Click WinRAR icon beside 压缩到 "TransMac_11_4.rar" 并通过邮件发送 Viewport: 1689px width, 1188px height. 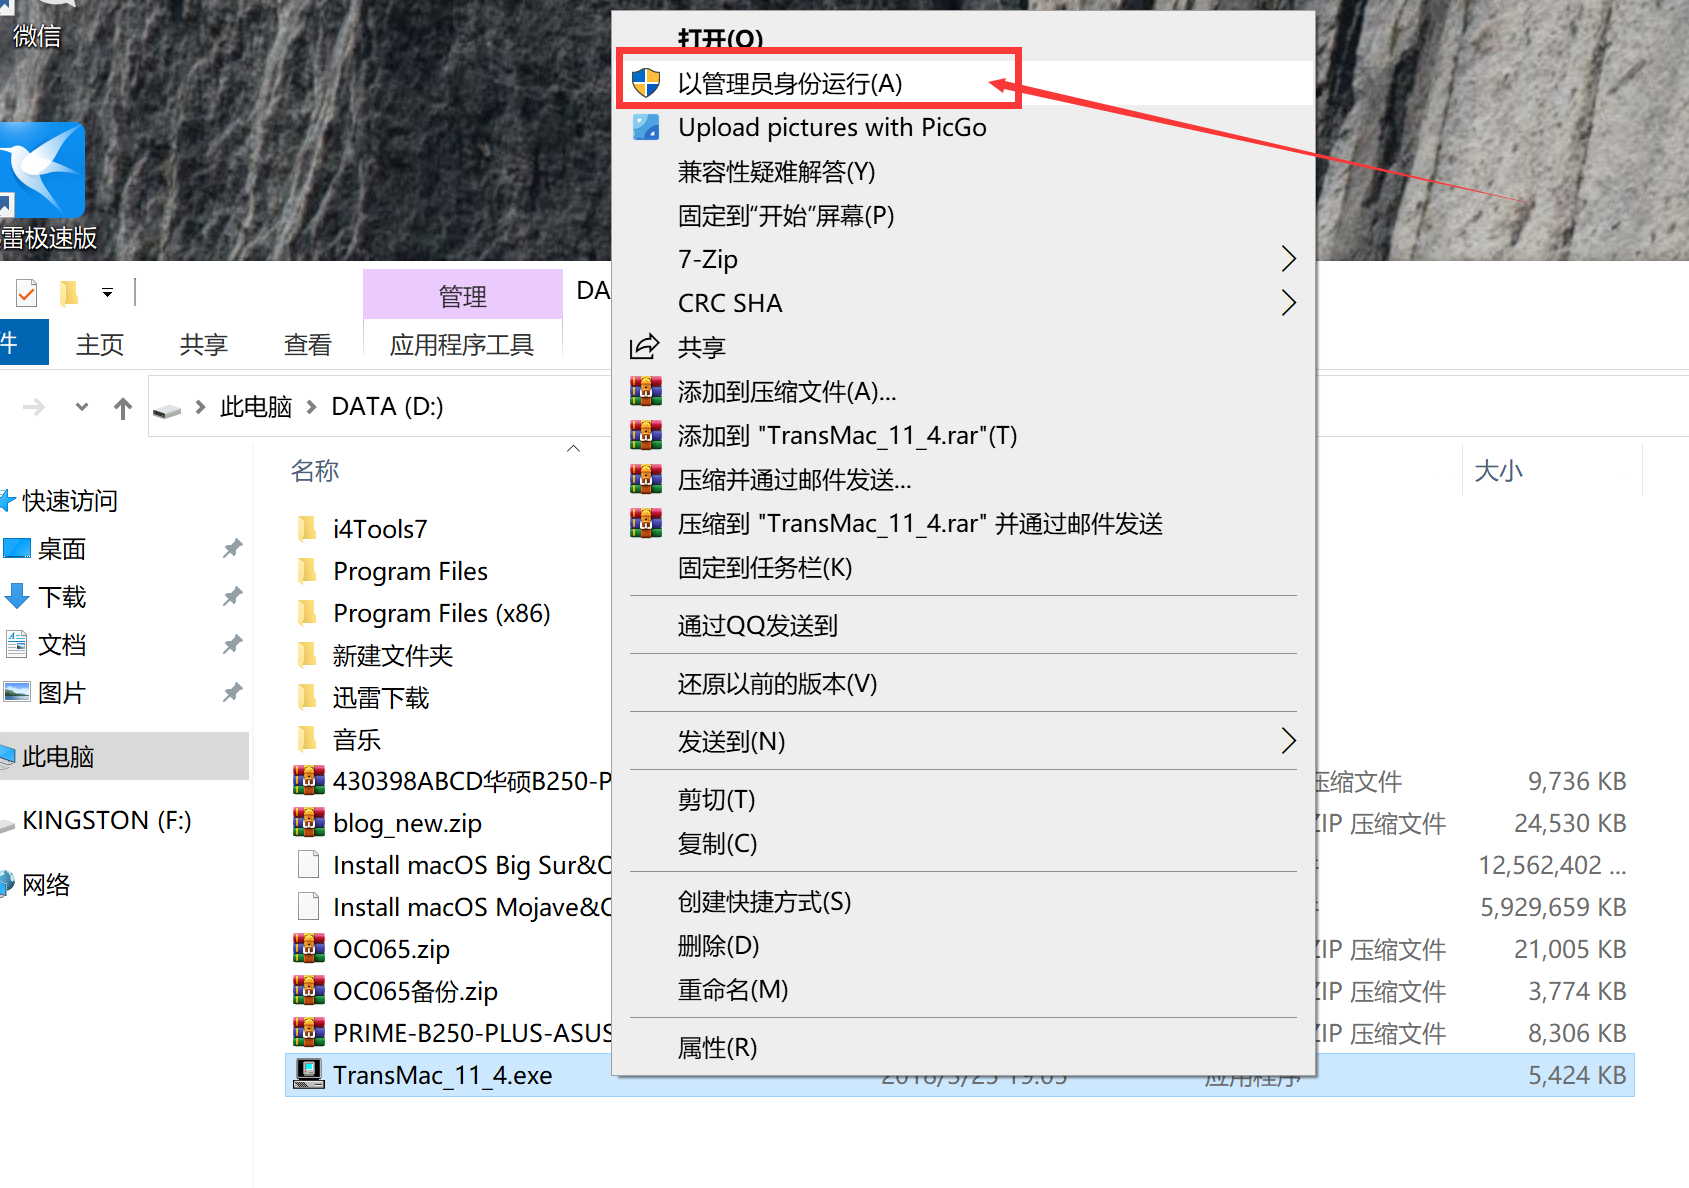[646, 523]
